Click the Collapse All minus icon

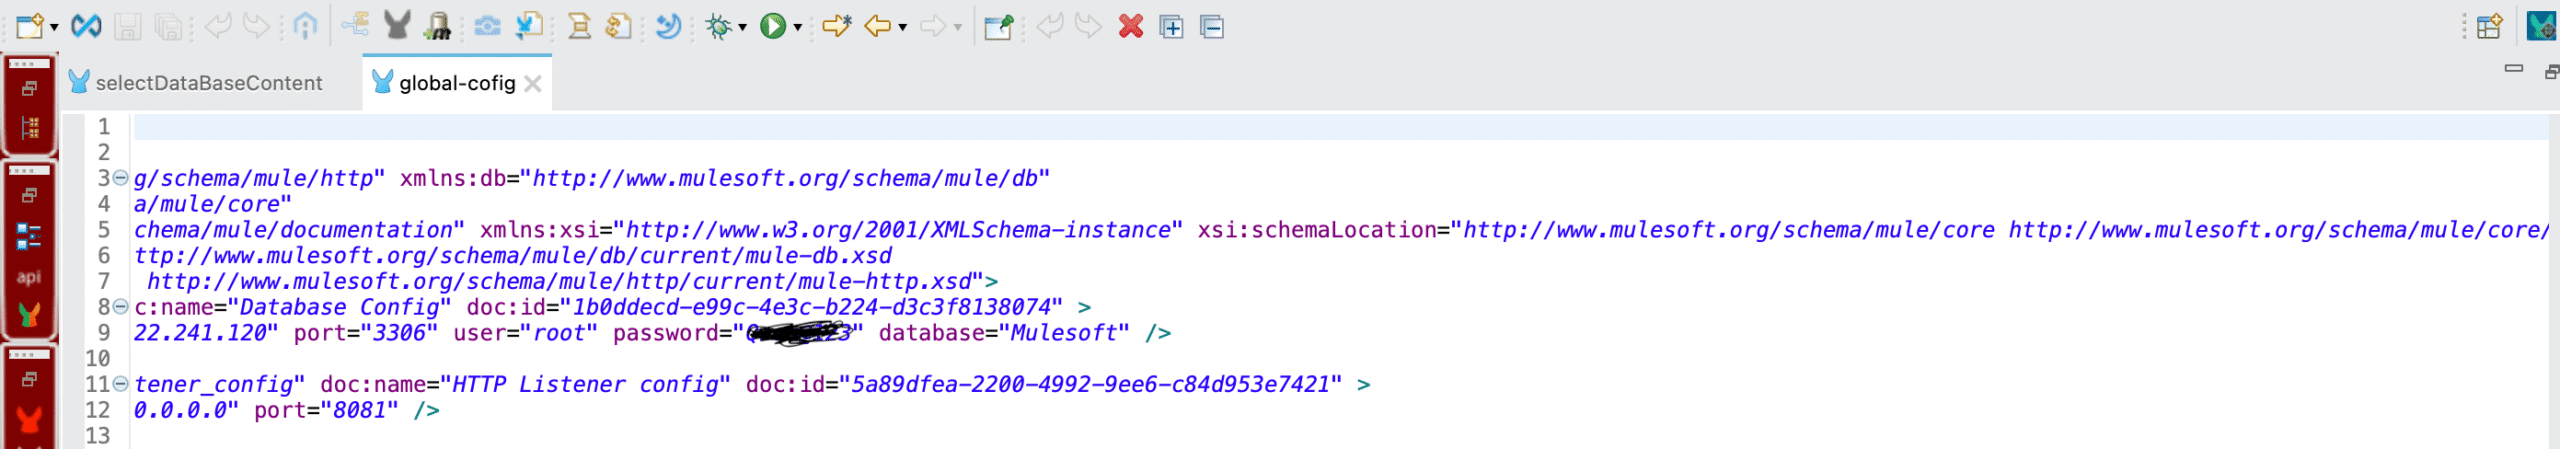pyautogui.click(x=1211, y=26)
